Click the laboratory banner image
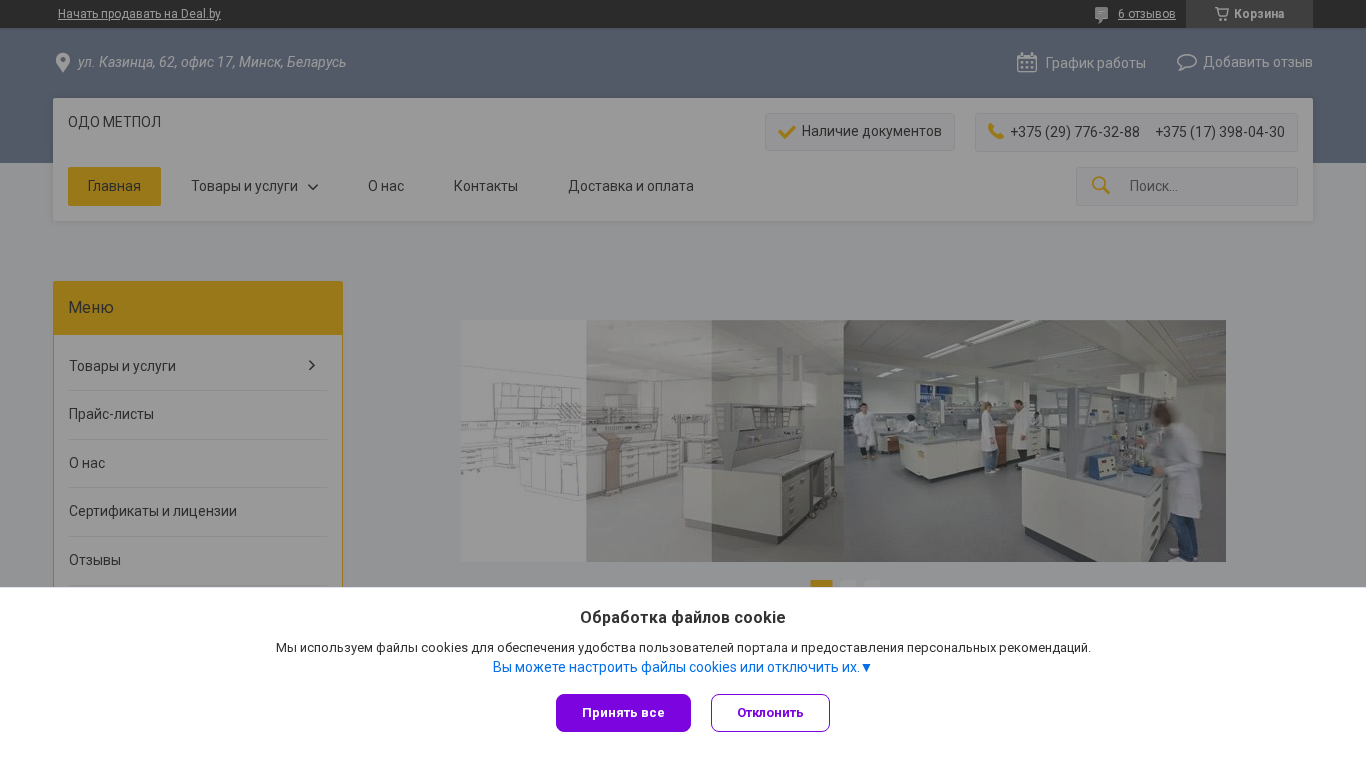 tap(842, 441)
